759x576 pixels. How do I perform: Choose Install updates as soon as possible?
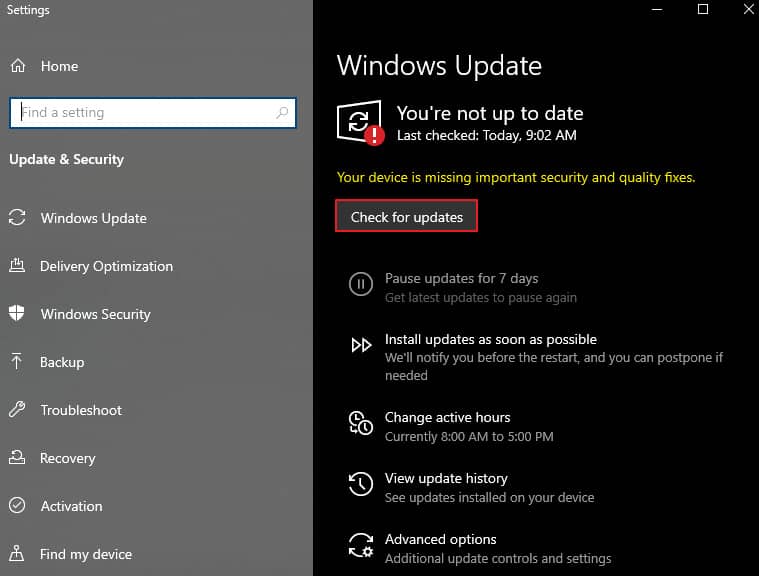point(490,339)
